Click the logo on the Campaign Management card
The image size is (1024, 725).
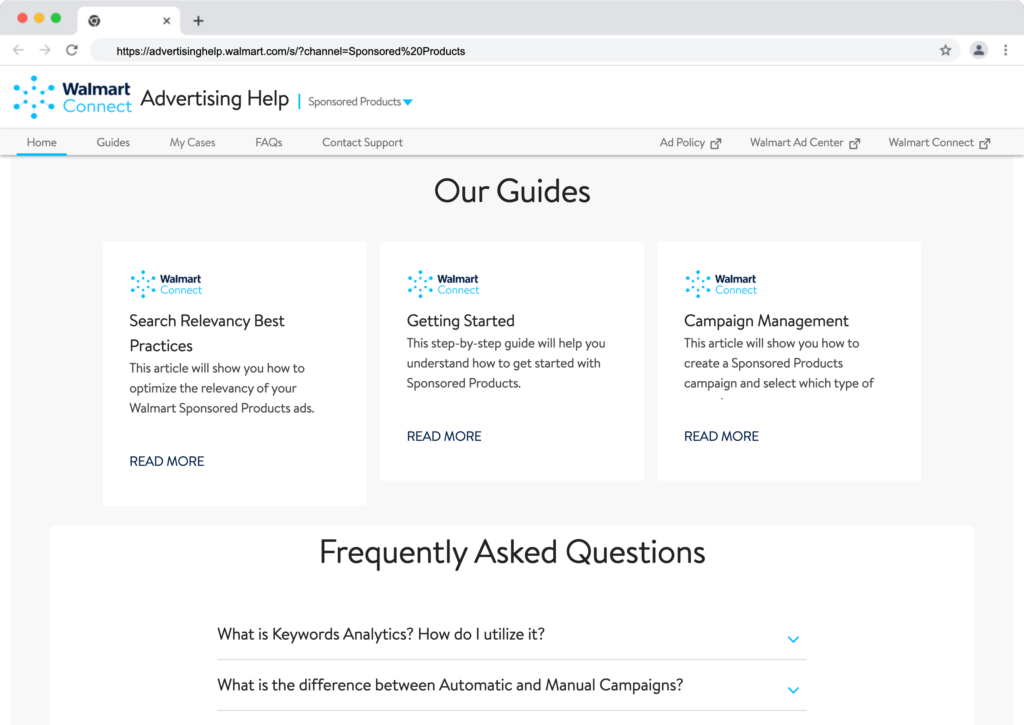[x=721, y=284]
